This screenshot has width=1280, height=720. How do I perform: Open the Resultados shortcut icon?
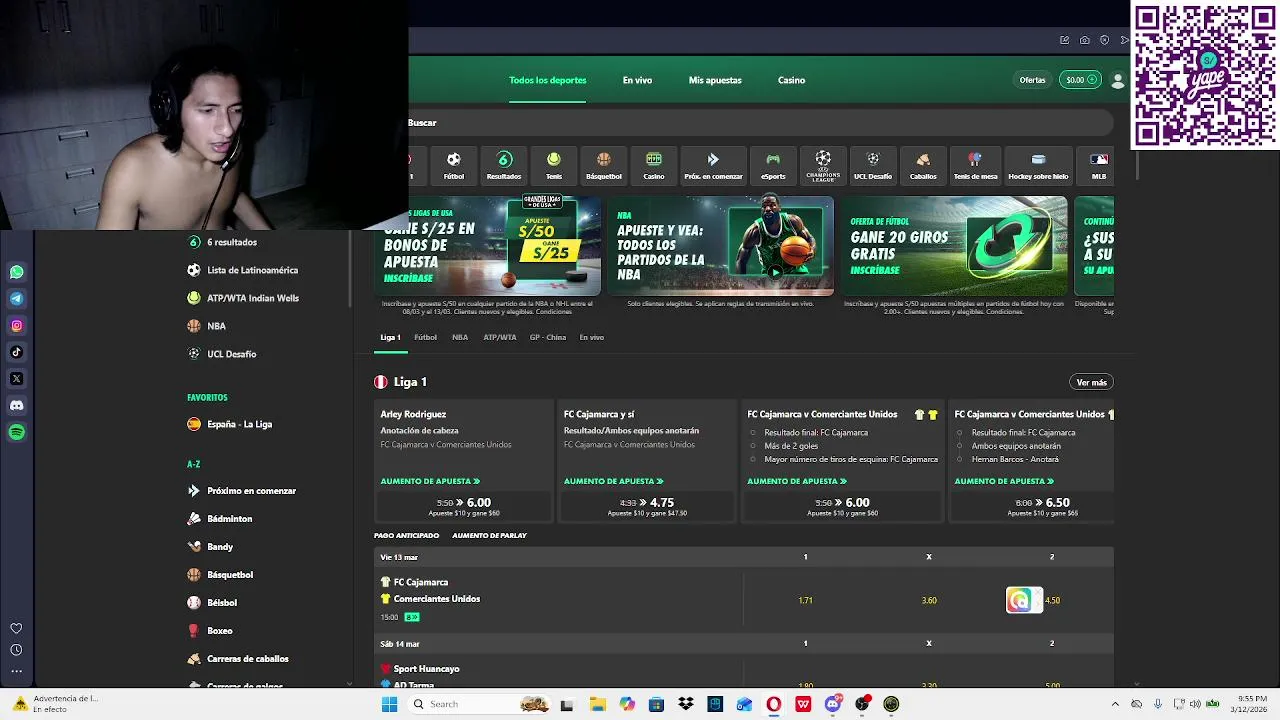504,165
